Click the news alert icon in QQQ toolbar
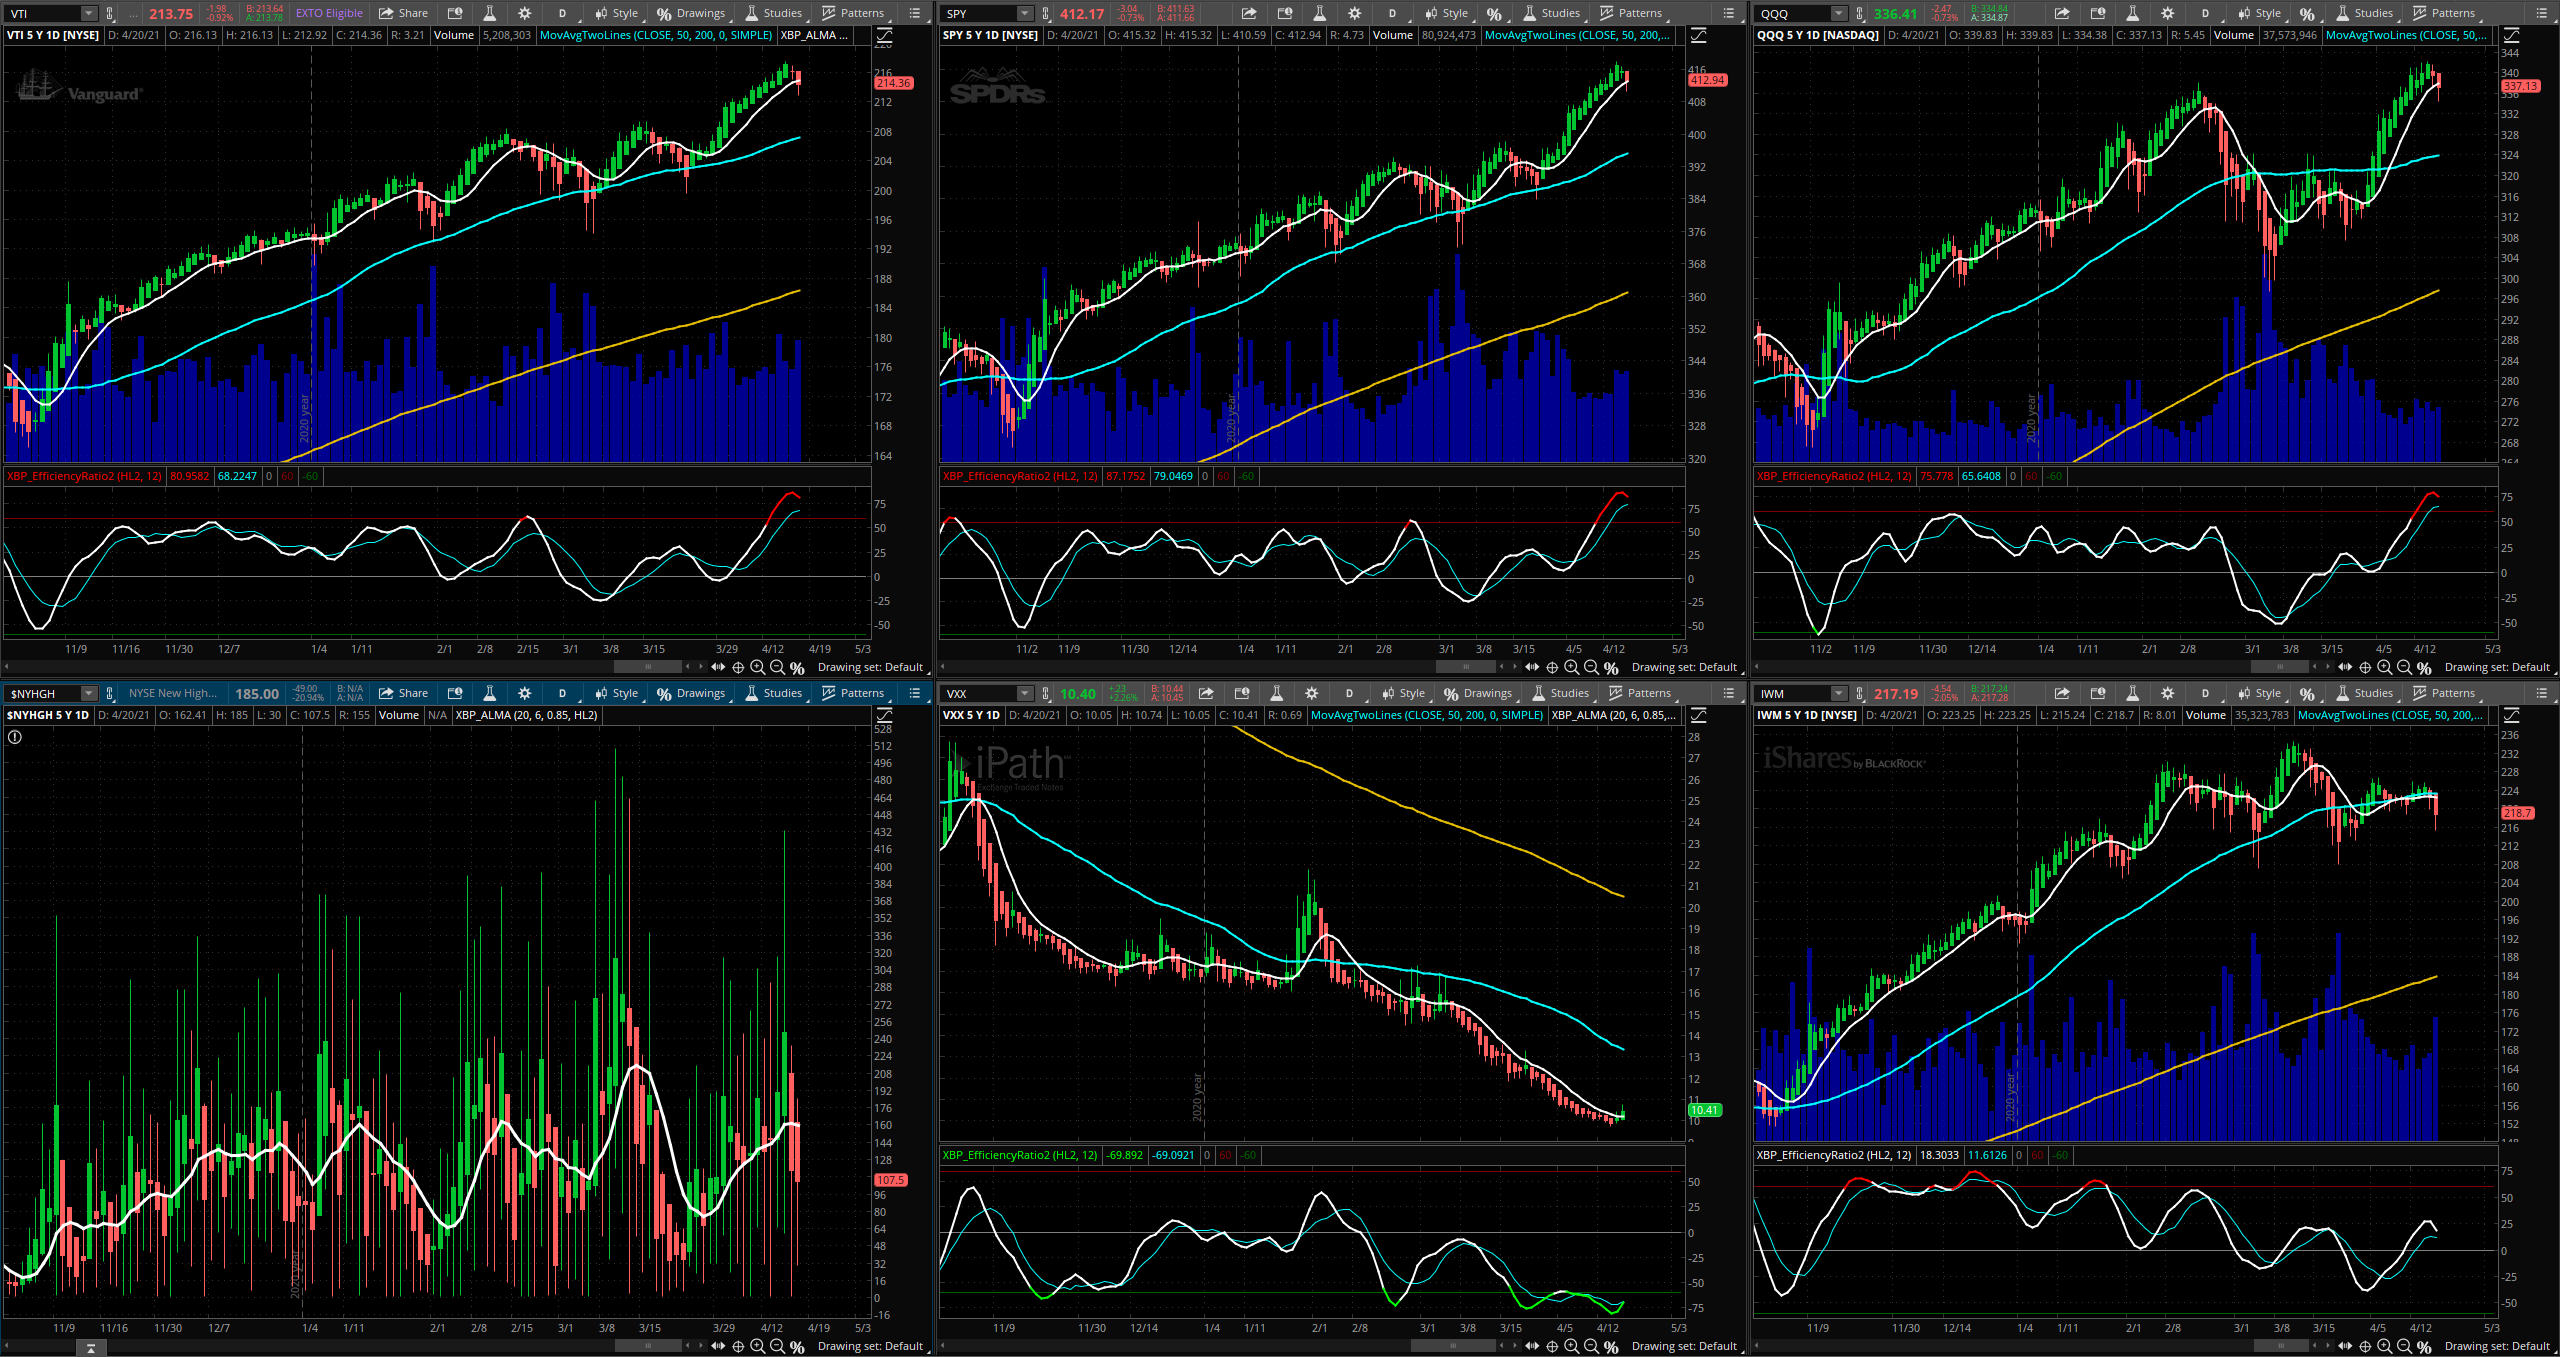2560x1357 pixels. coord(2098,13)
